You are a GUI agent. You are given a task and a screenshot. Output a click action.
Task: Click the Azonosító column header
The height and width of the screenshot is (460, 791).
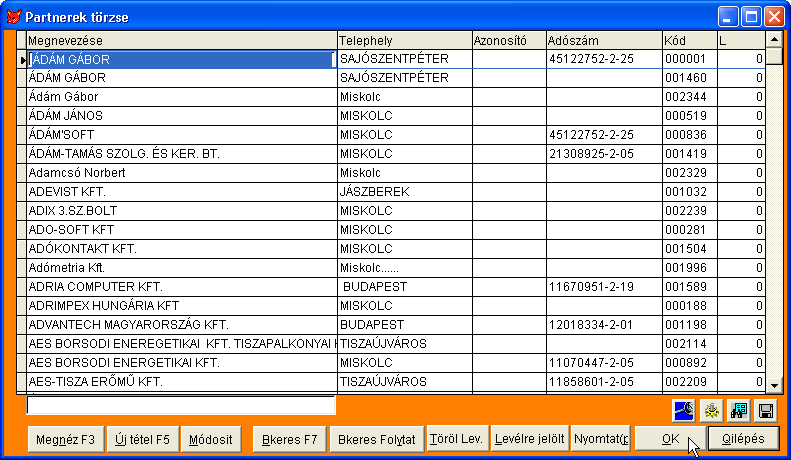(509, 40)
